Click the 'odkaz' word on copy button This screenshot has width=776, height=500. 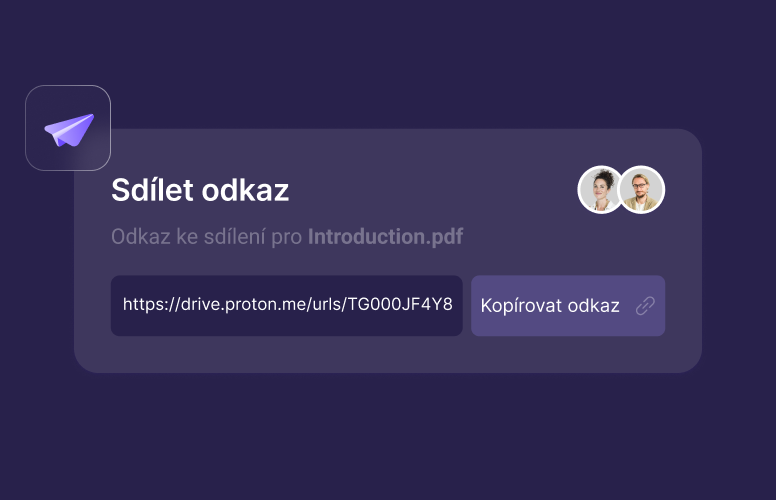pyautogui.click(x=594, y=306)
